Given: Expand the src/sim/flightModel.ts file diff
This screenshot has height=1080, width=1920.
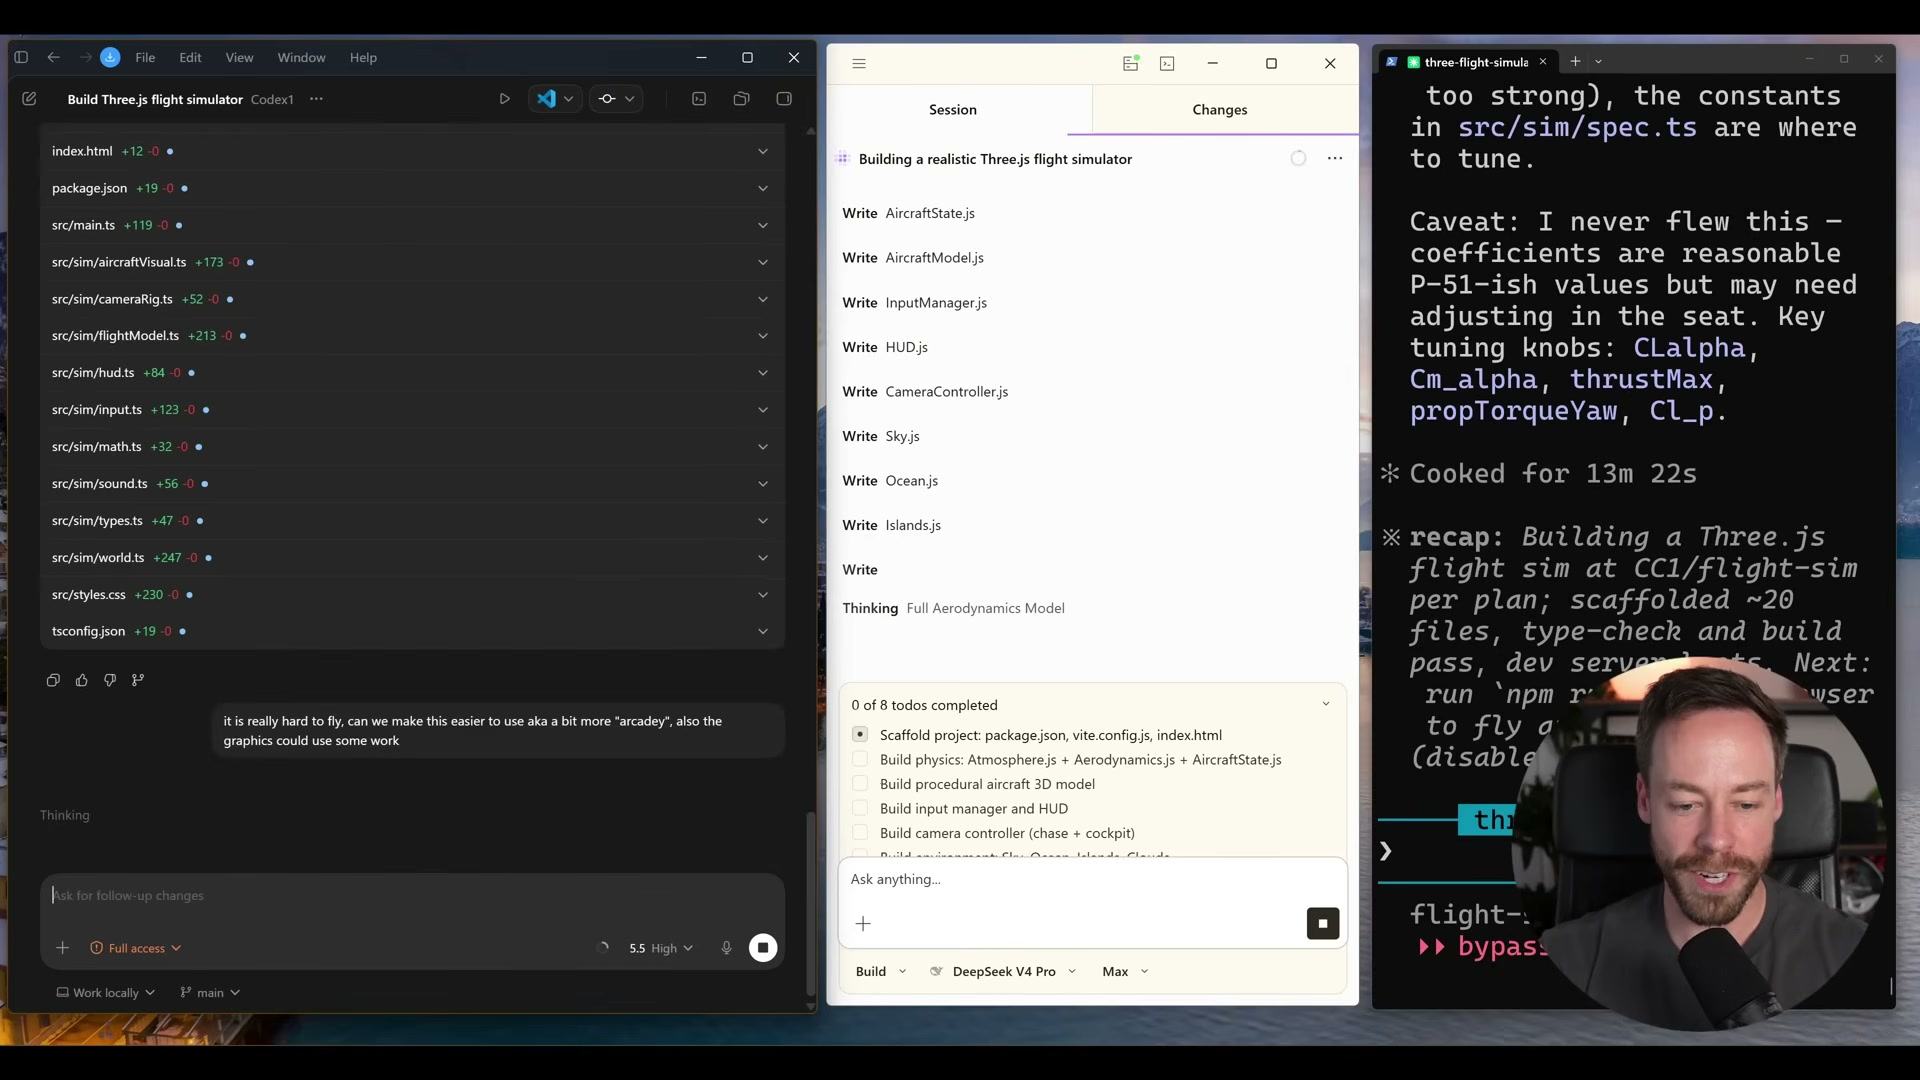Looking at the screenshot, I should 763,336.
